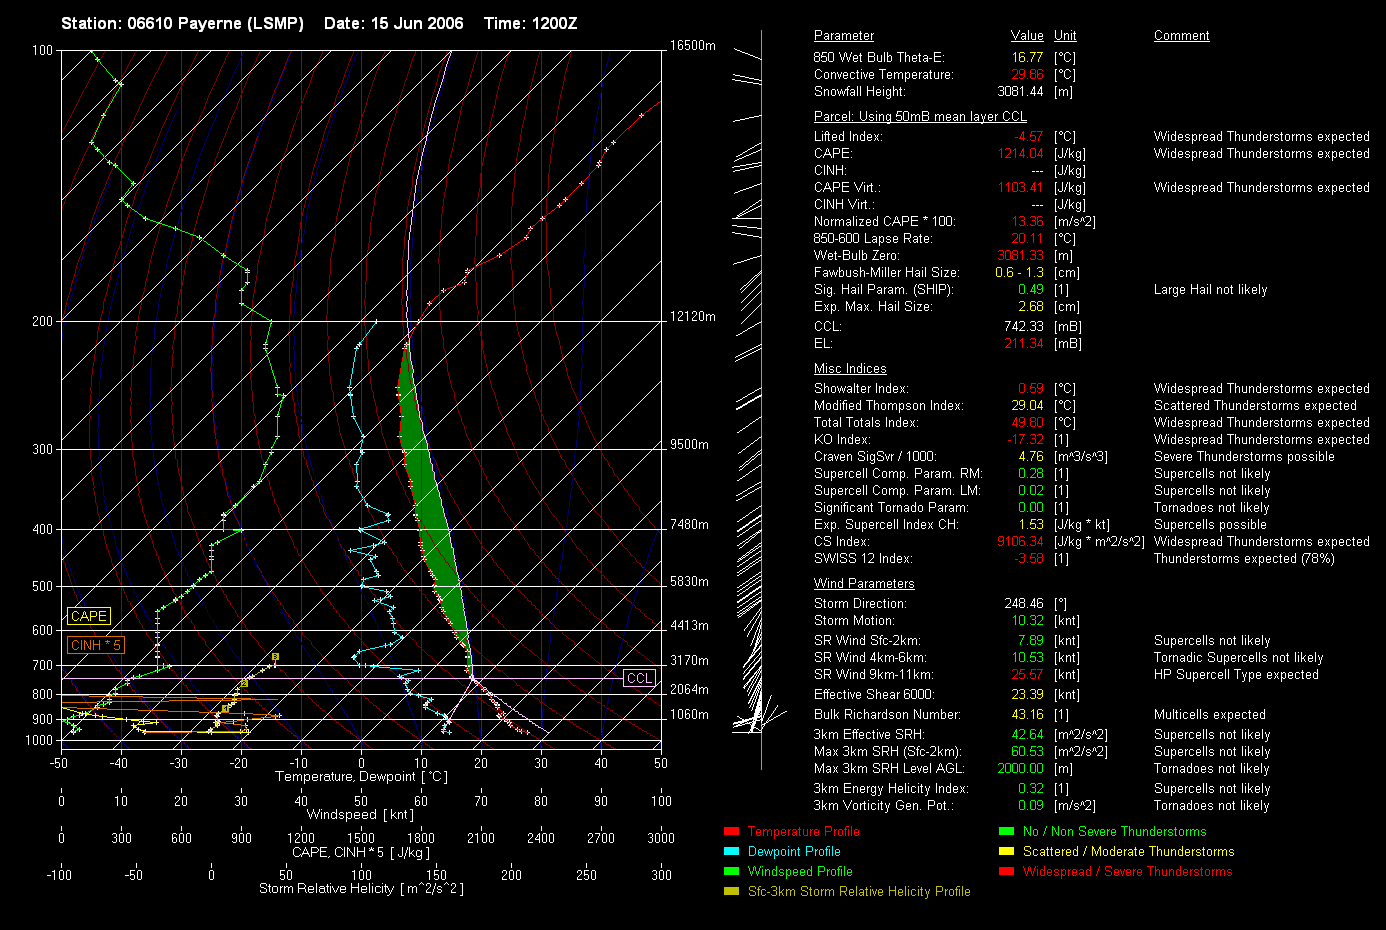Image resolution: width=1386 pixels, height=930 pixels.
Task: Select the Comment column header
Action: (x=1181, y=35)
